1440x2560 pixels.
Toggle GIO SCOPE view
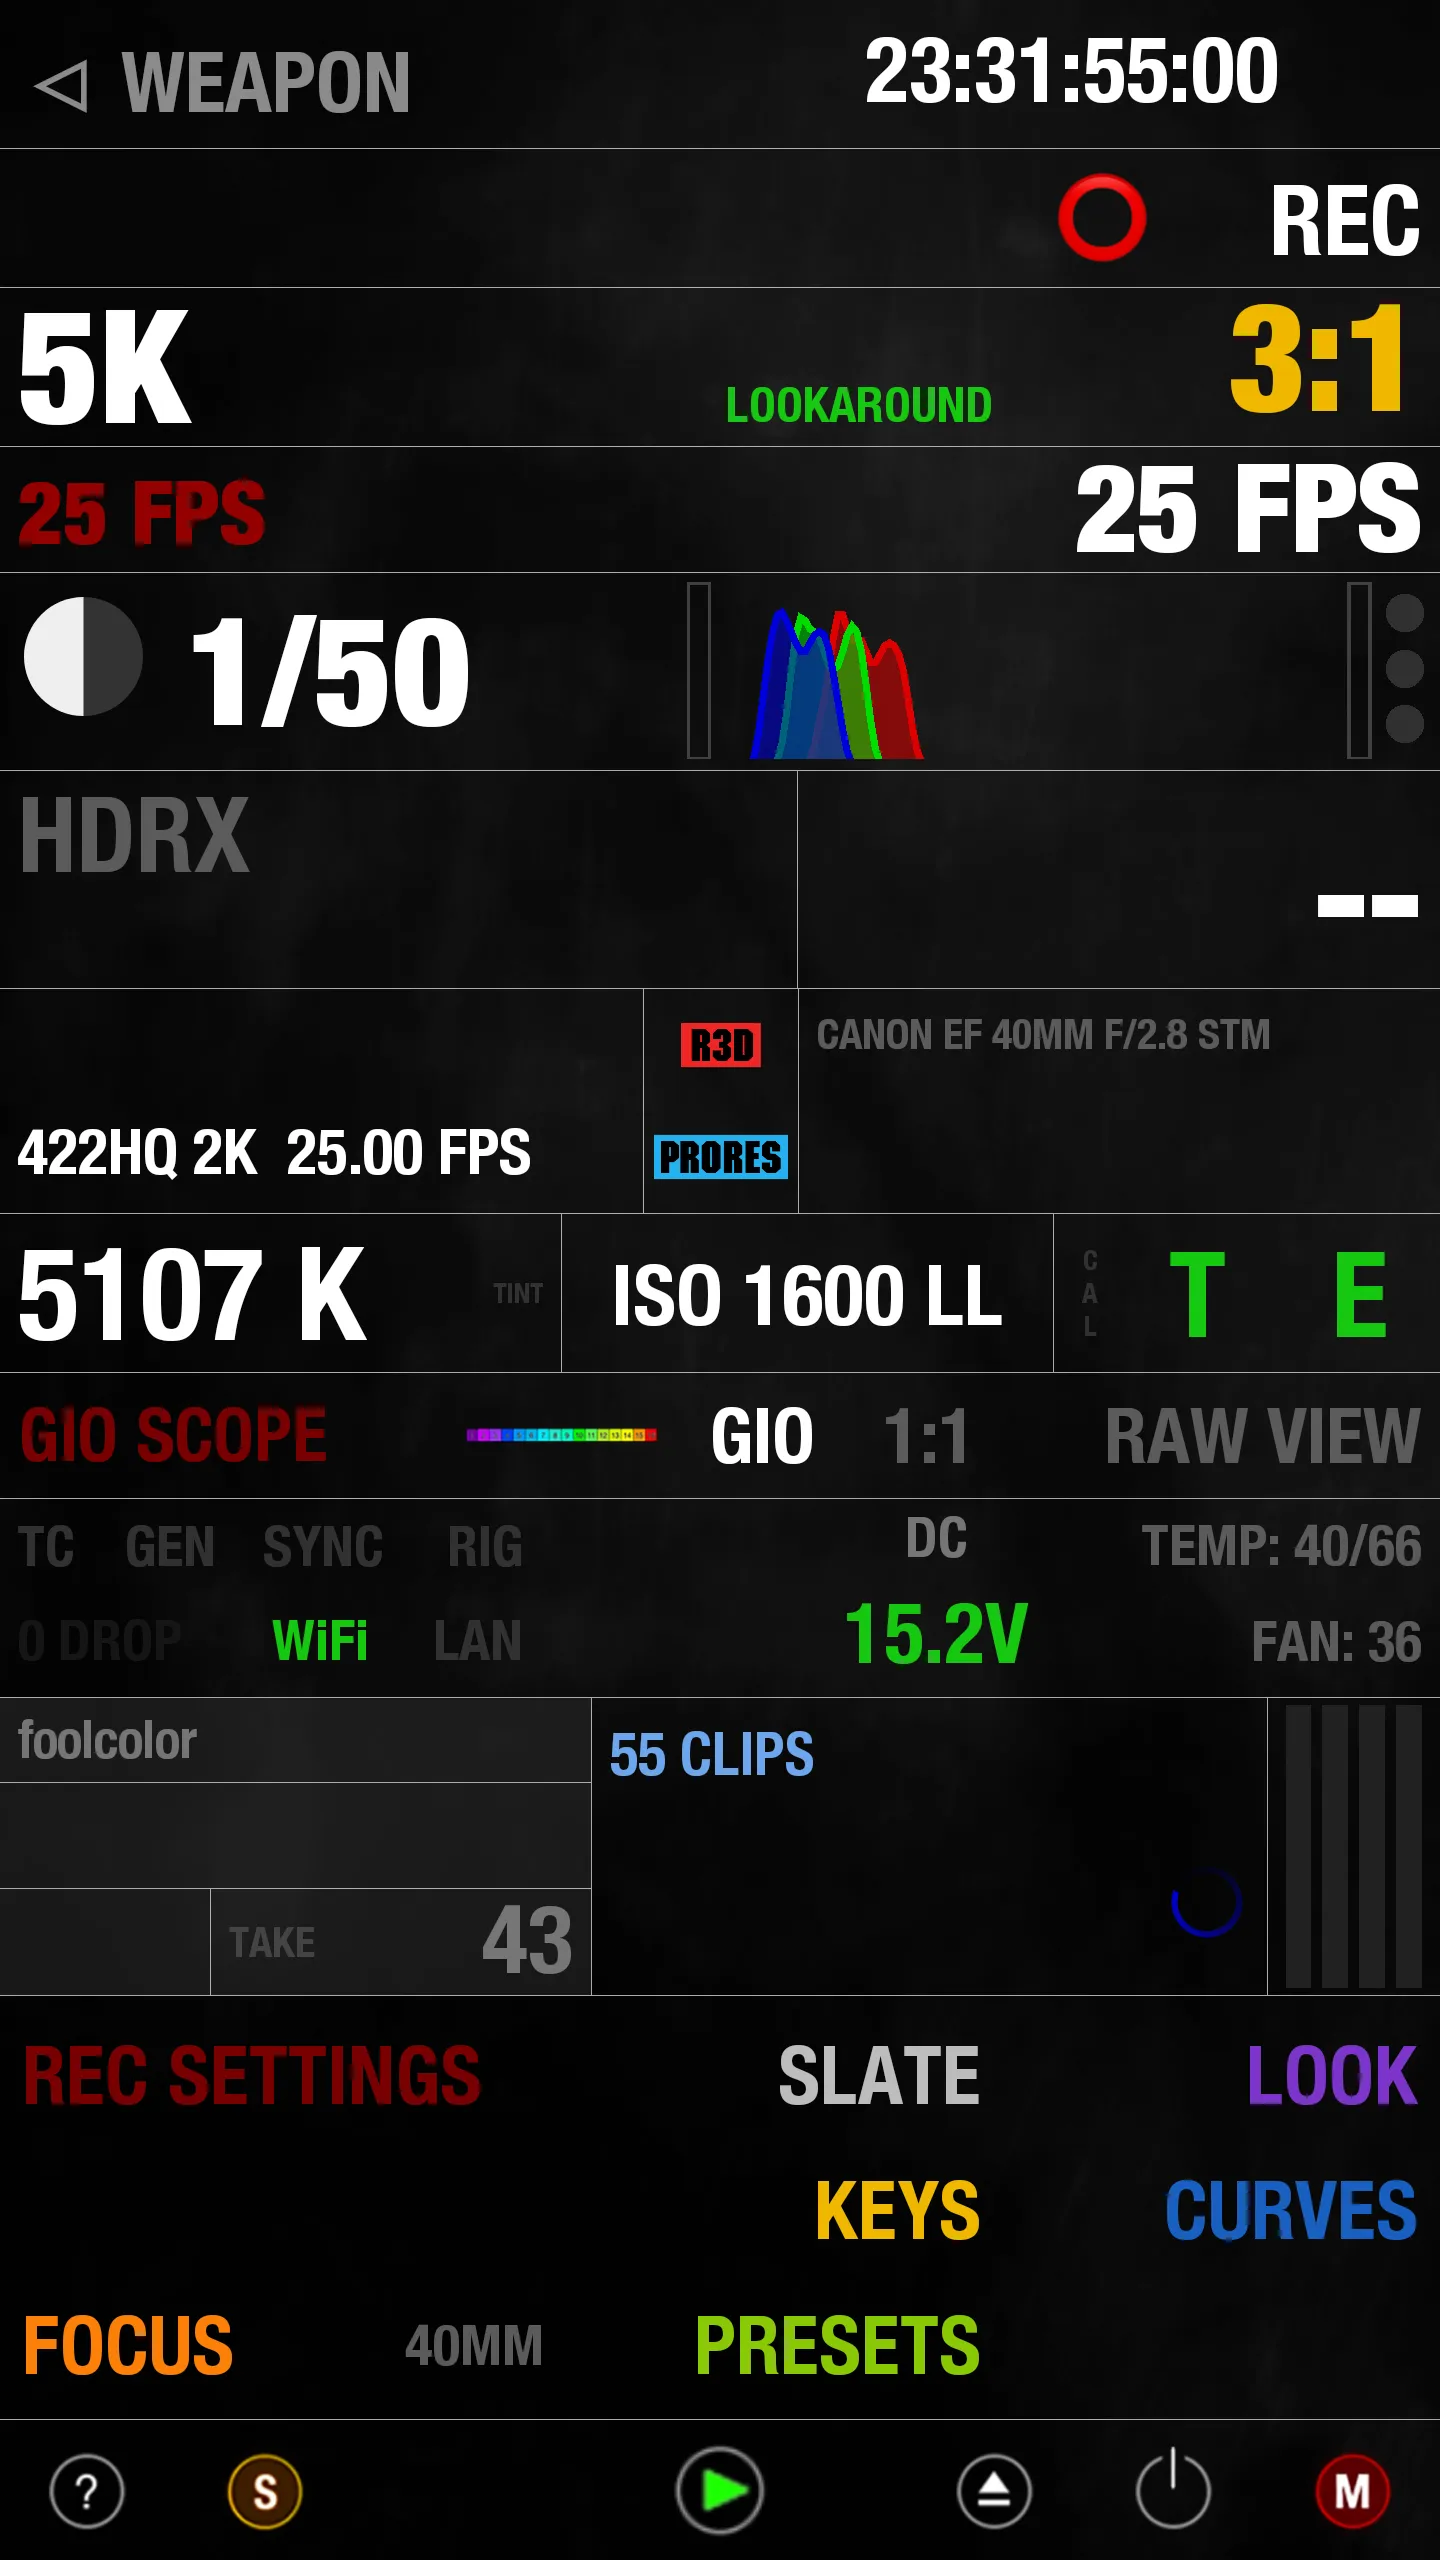[173, 1435]
